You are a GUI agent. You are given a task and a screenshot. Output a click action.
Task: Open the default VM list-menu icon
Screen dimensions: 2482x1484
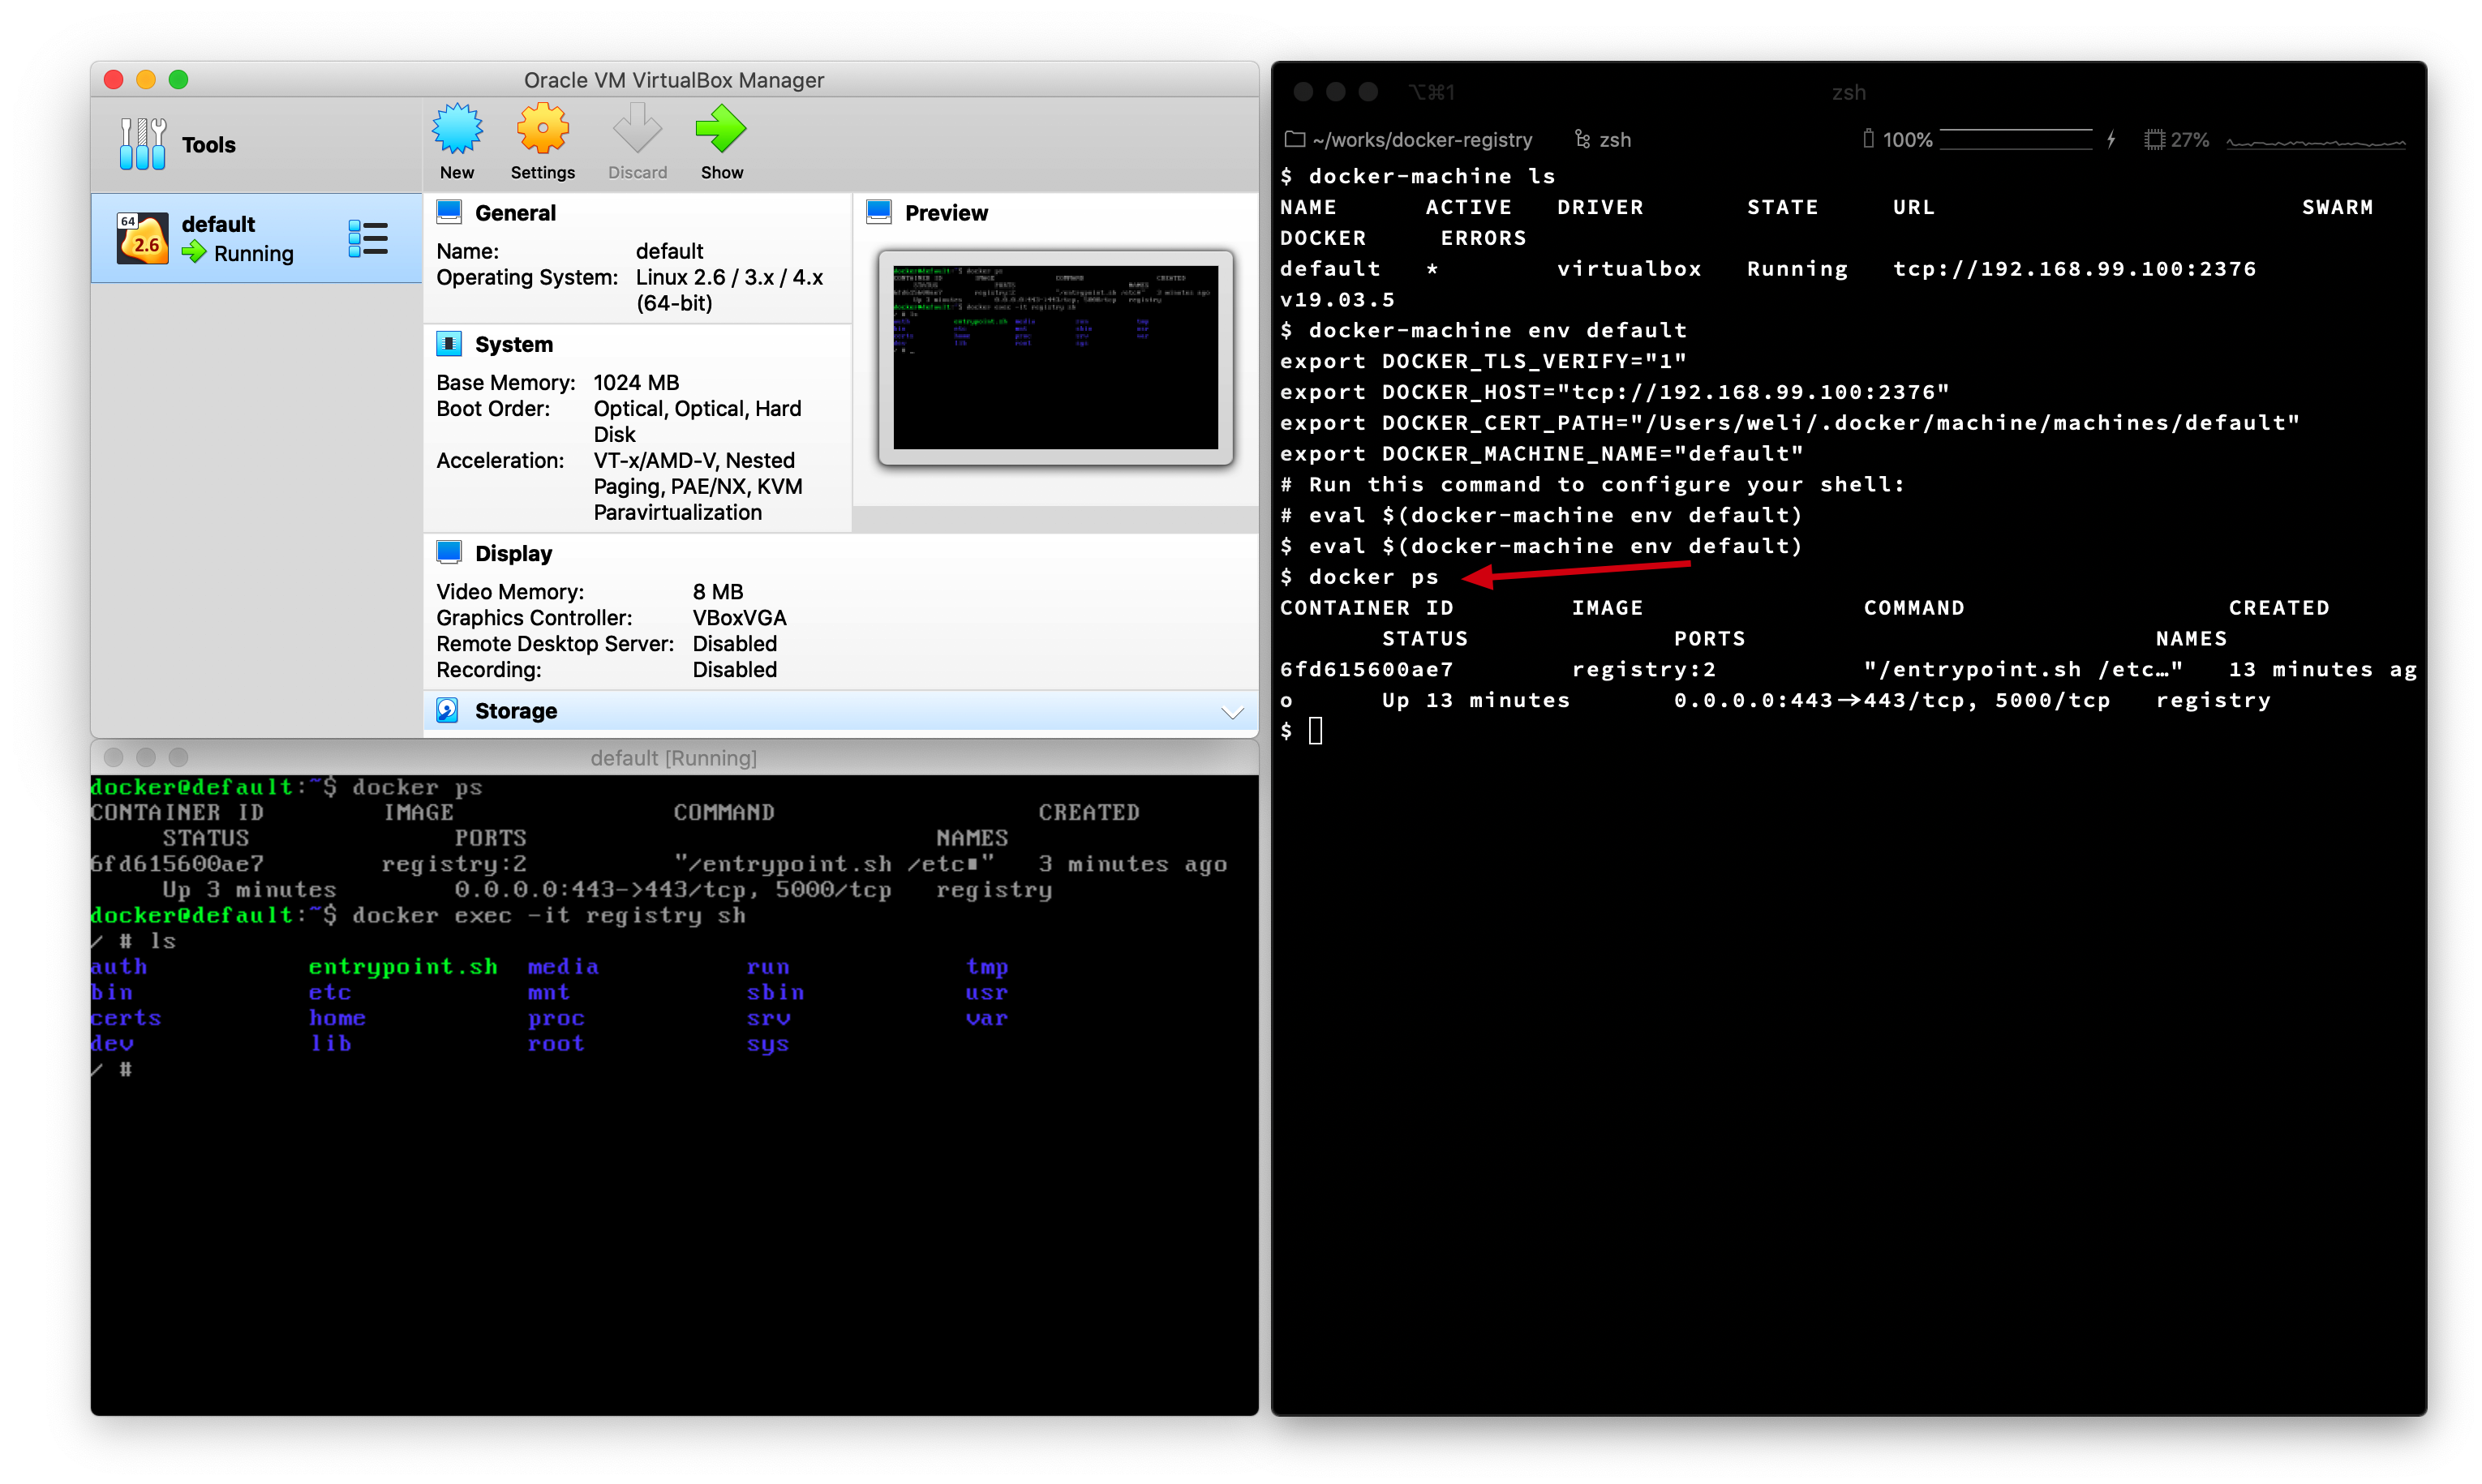tap(368, 238)
